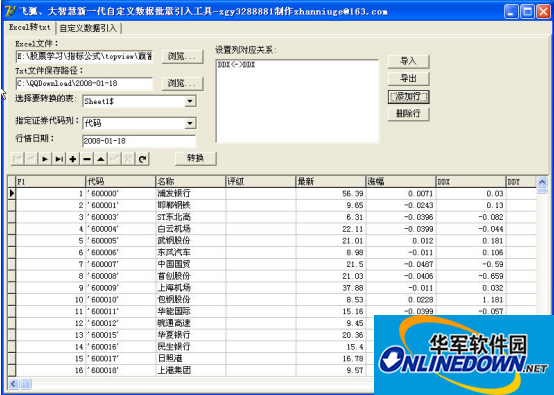
Task: Click the 名称 column header
Action: (x=190, y=182)
